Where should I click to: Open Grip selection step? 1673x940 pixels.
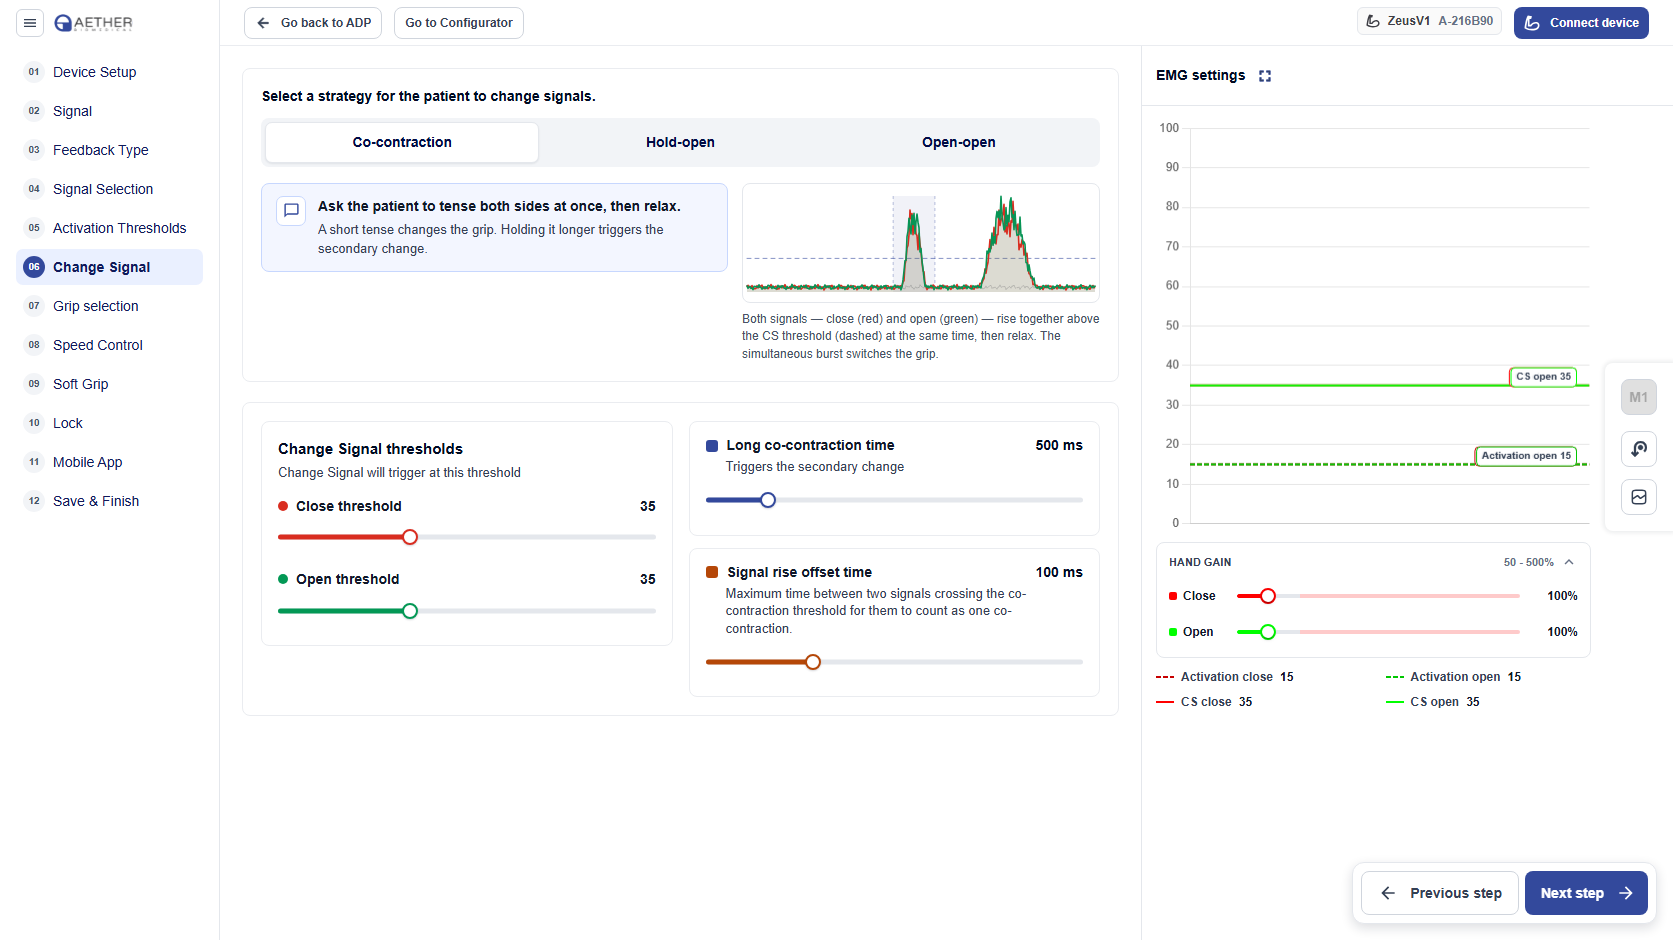click(110, 306)
